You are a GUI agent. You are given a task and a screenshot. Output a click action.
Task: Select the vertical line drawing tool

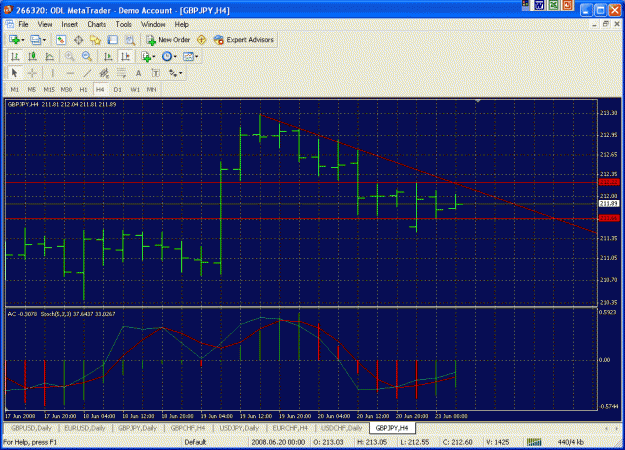pos(52,73)
